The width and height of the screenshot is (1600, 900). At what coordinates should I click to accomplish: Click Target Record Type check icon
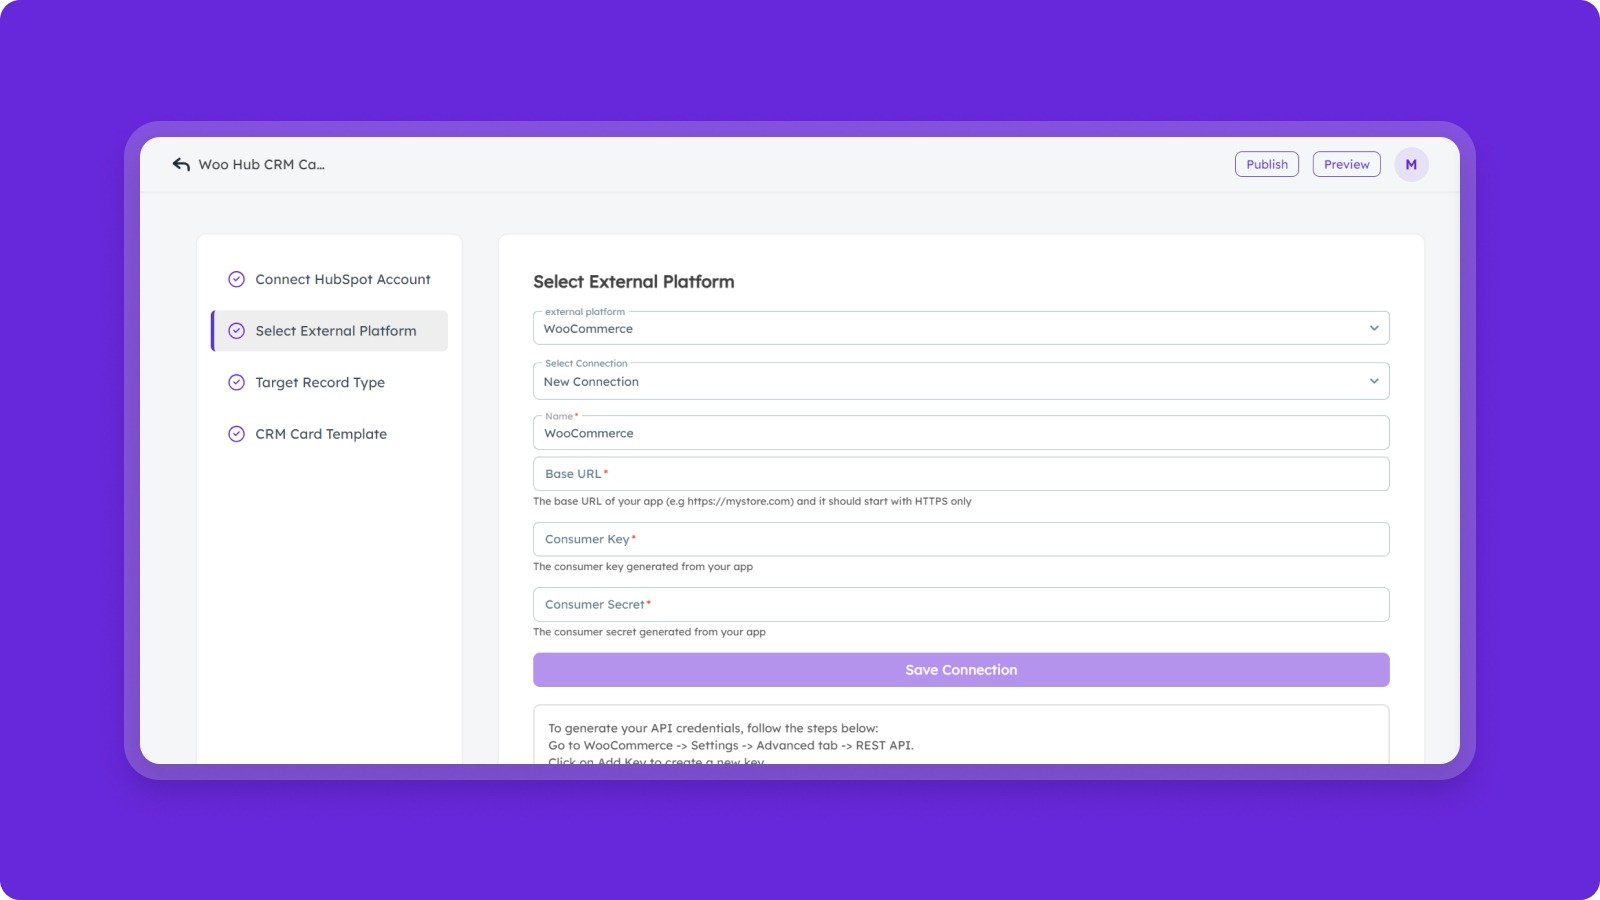pyautogui.click(x=237, y=383)
